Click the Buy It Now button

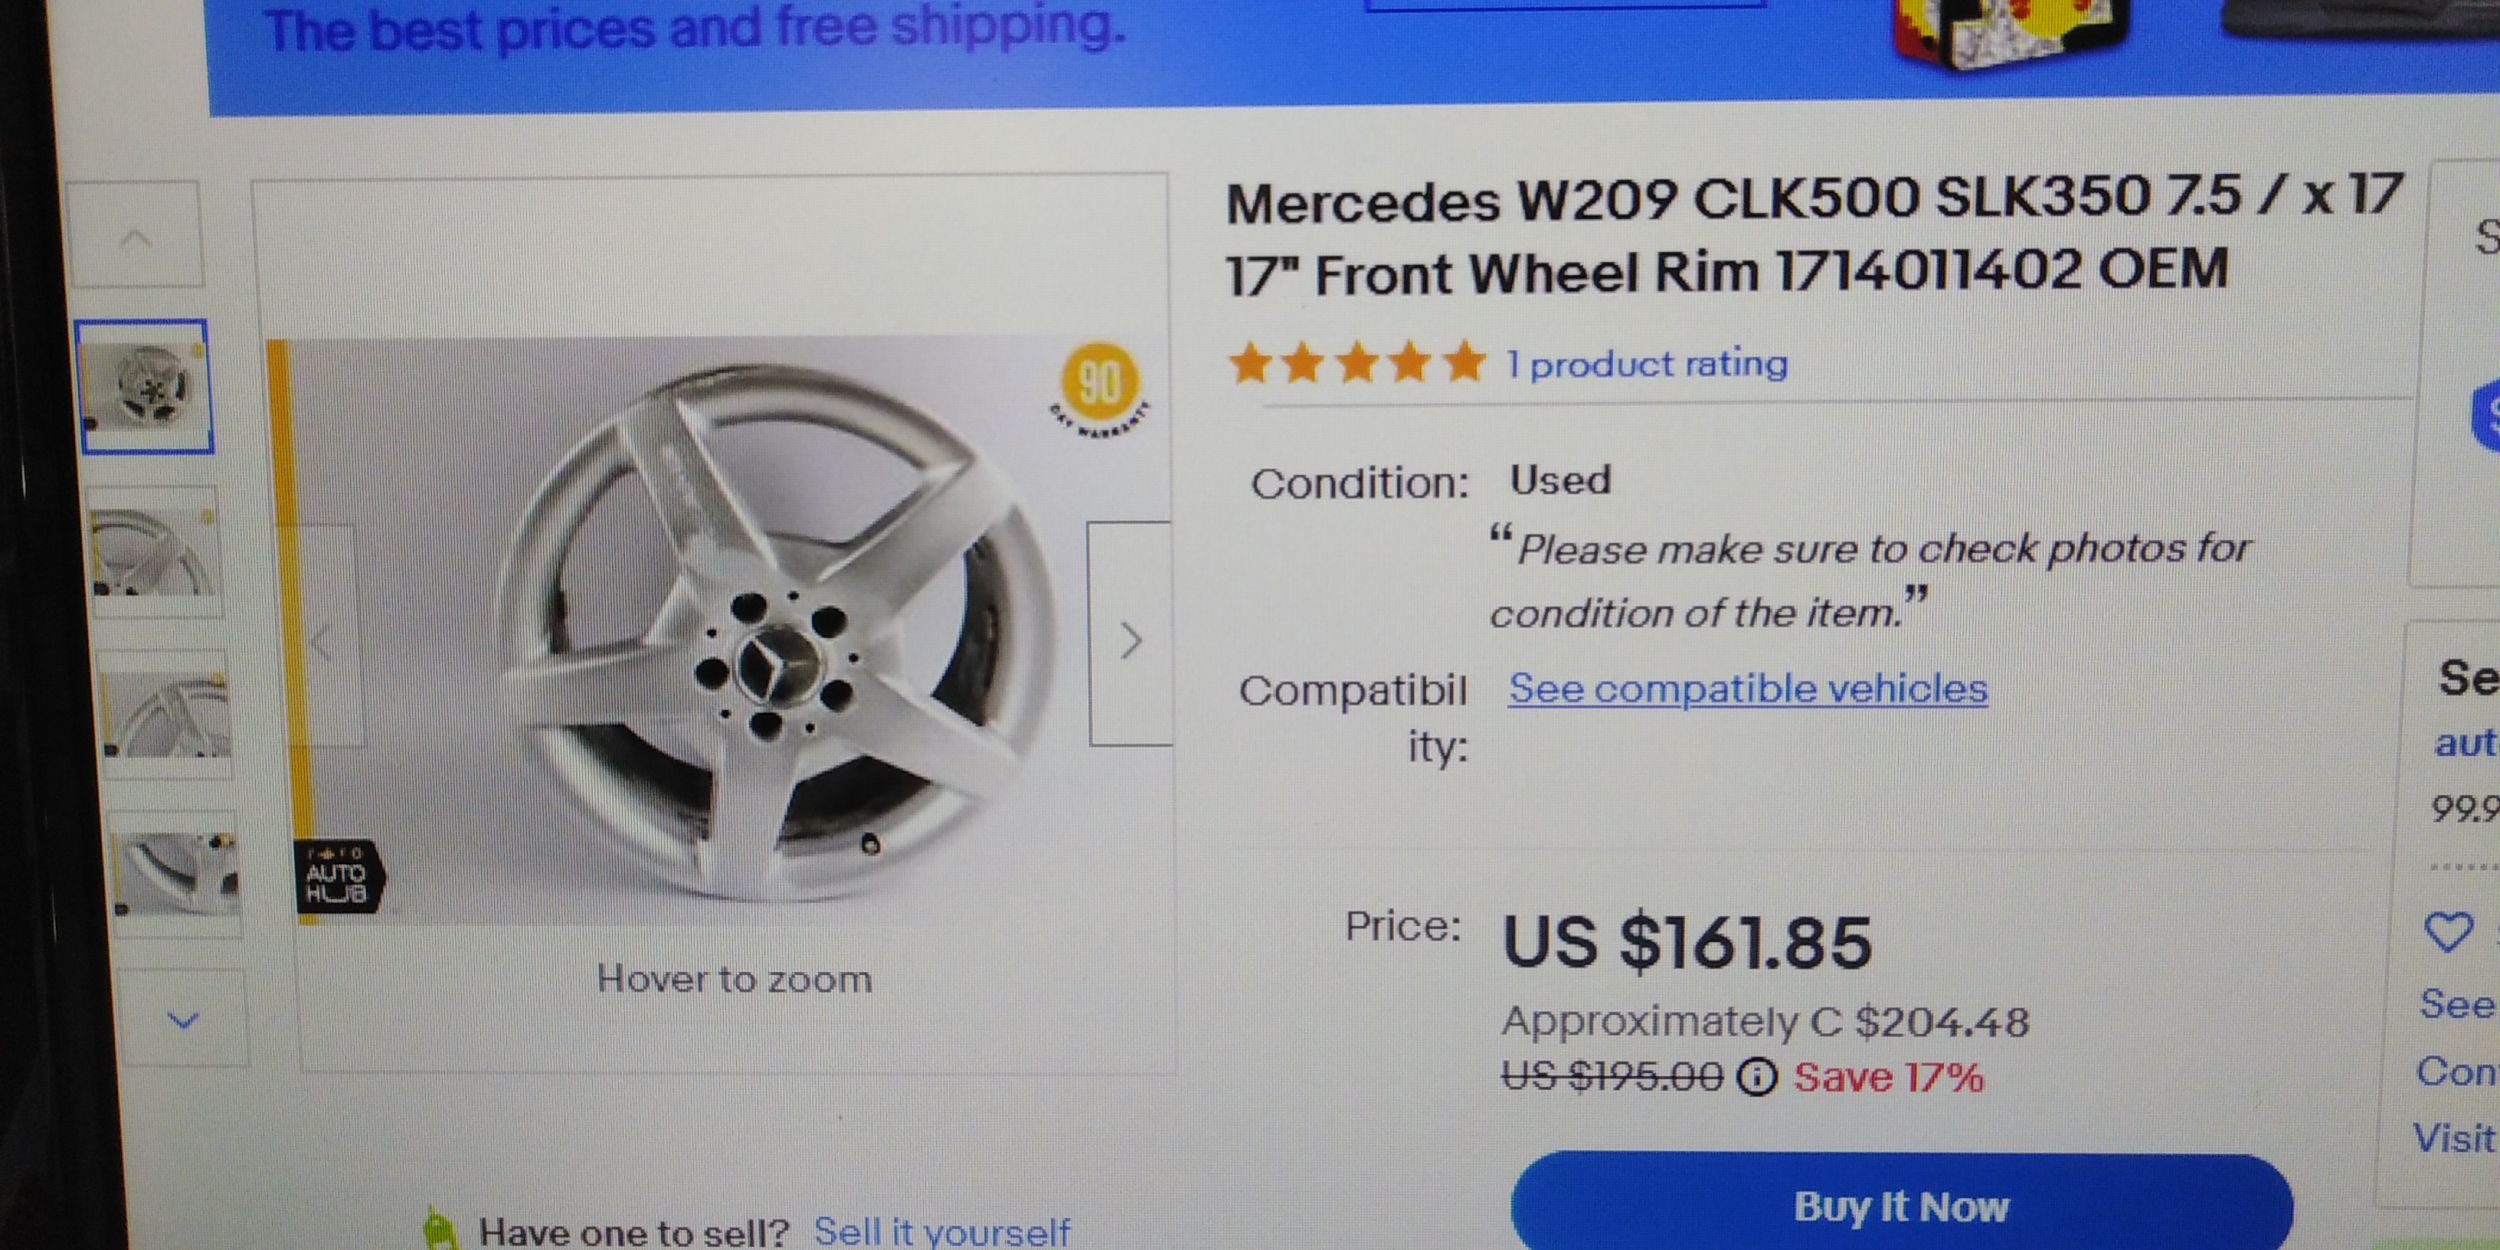coord(1902,1204)
